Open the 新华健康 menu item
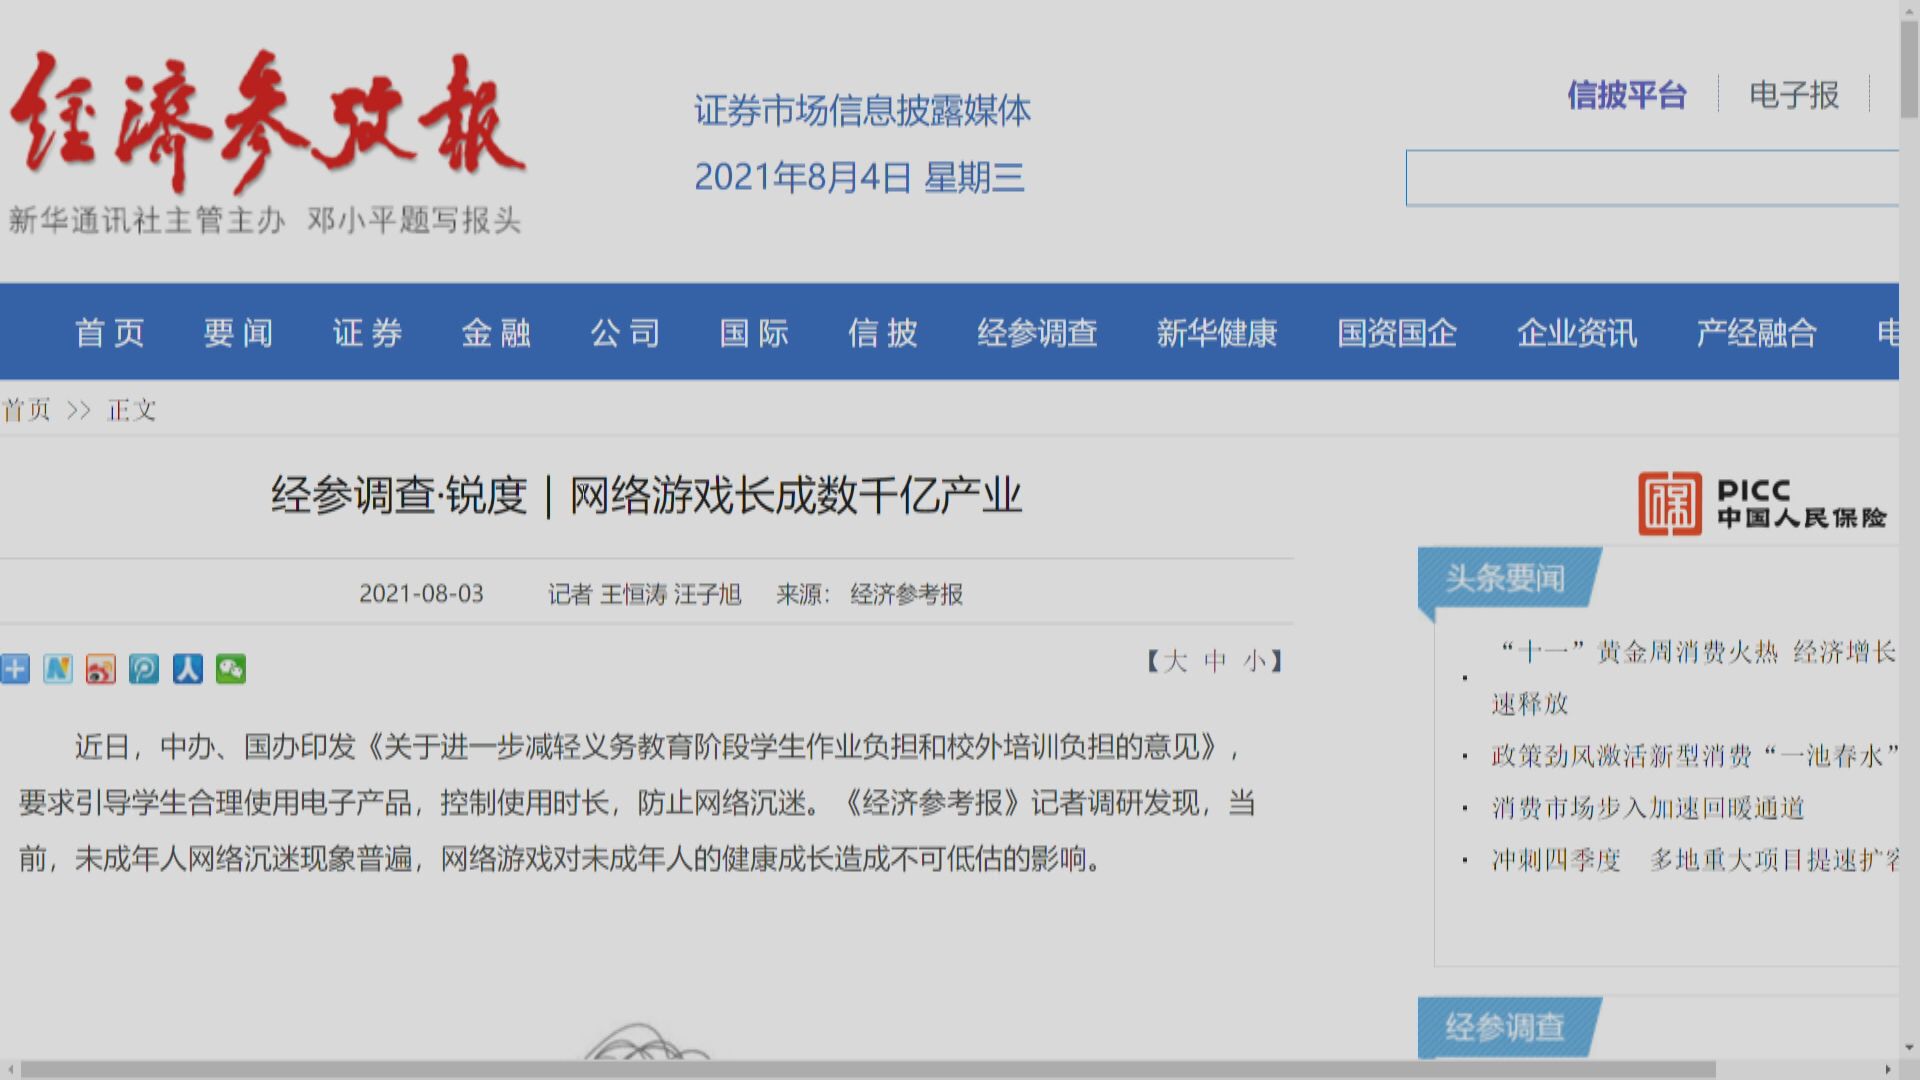Viewport: 1920px width, 1080px height. (1216, 333)
